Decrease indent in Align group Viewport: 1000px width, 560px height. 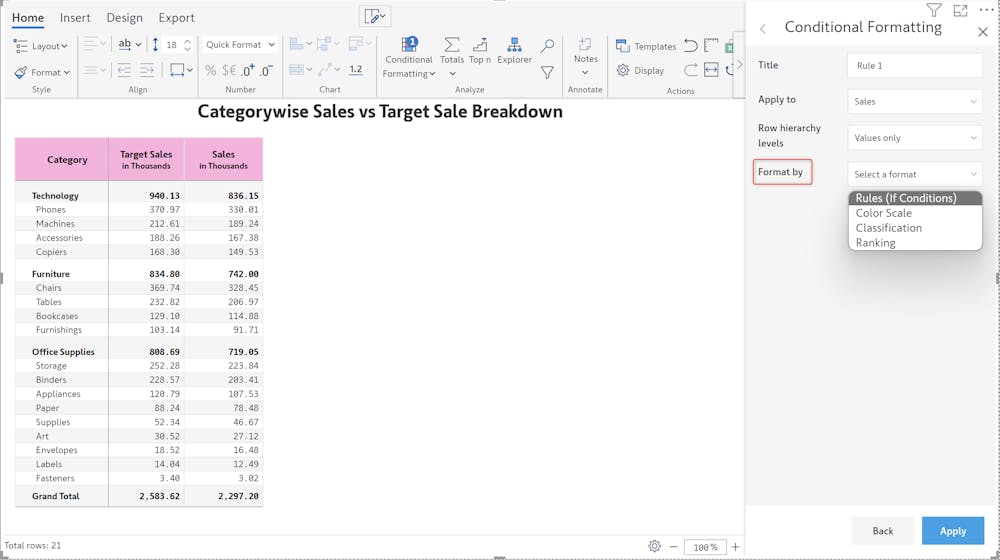pyautogui.click(x=124, y=70)
